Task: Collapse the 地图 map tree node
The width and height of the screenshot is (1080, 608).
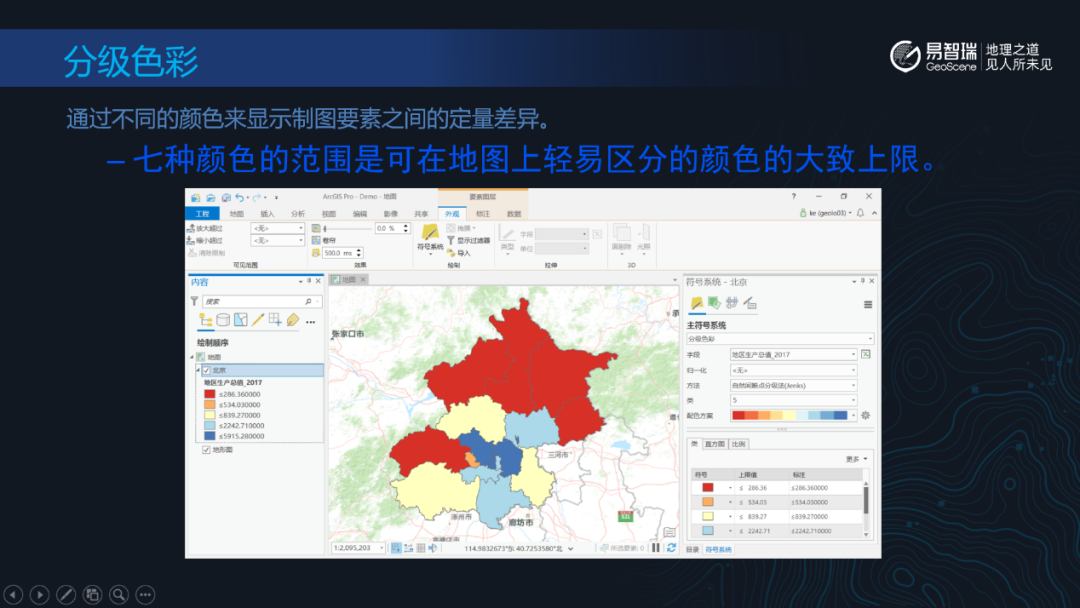Action: tap(192, 357)
